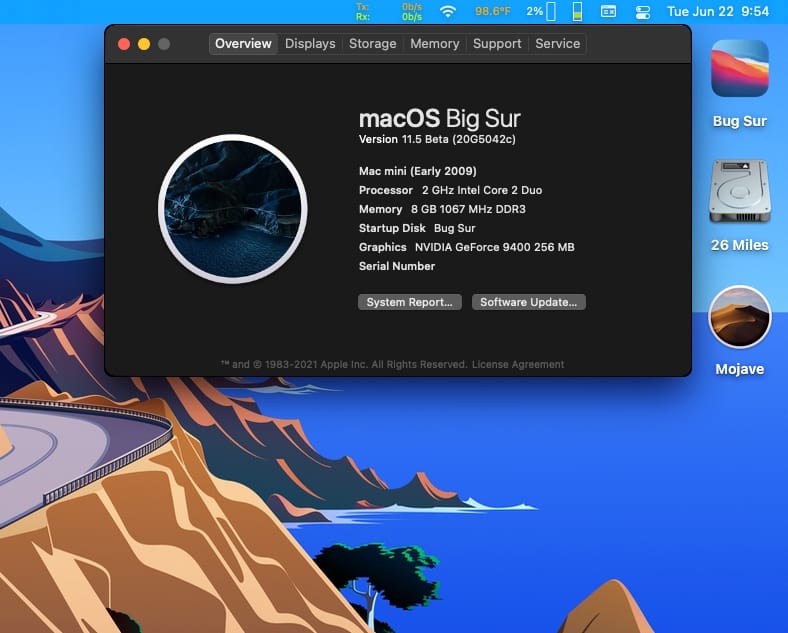
Task: Open the Bug Sur desktop volume icon
Action: coord(740,69)
